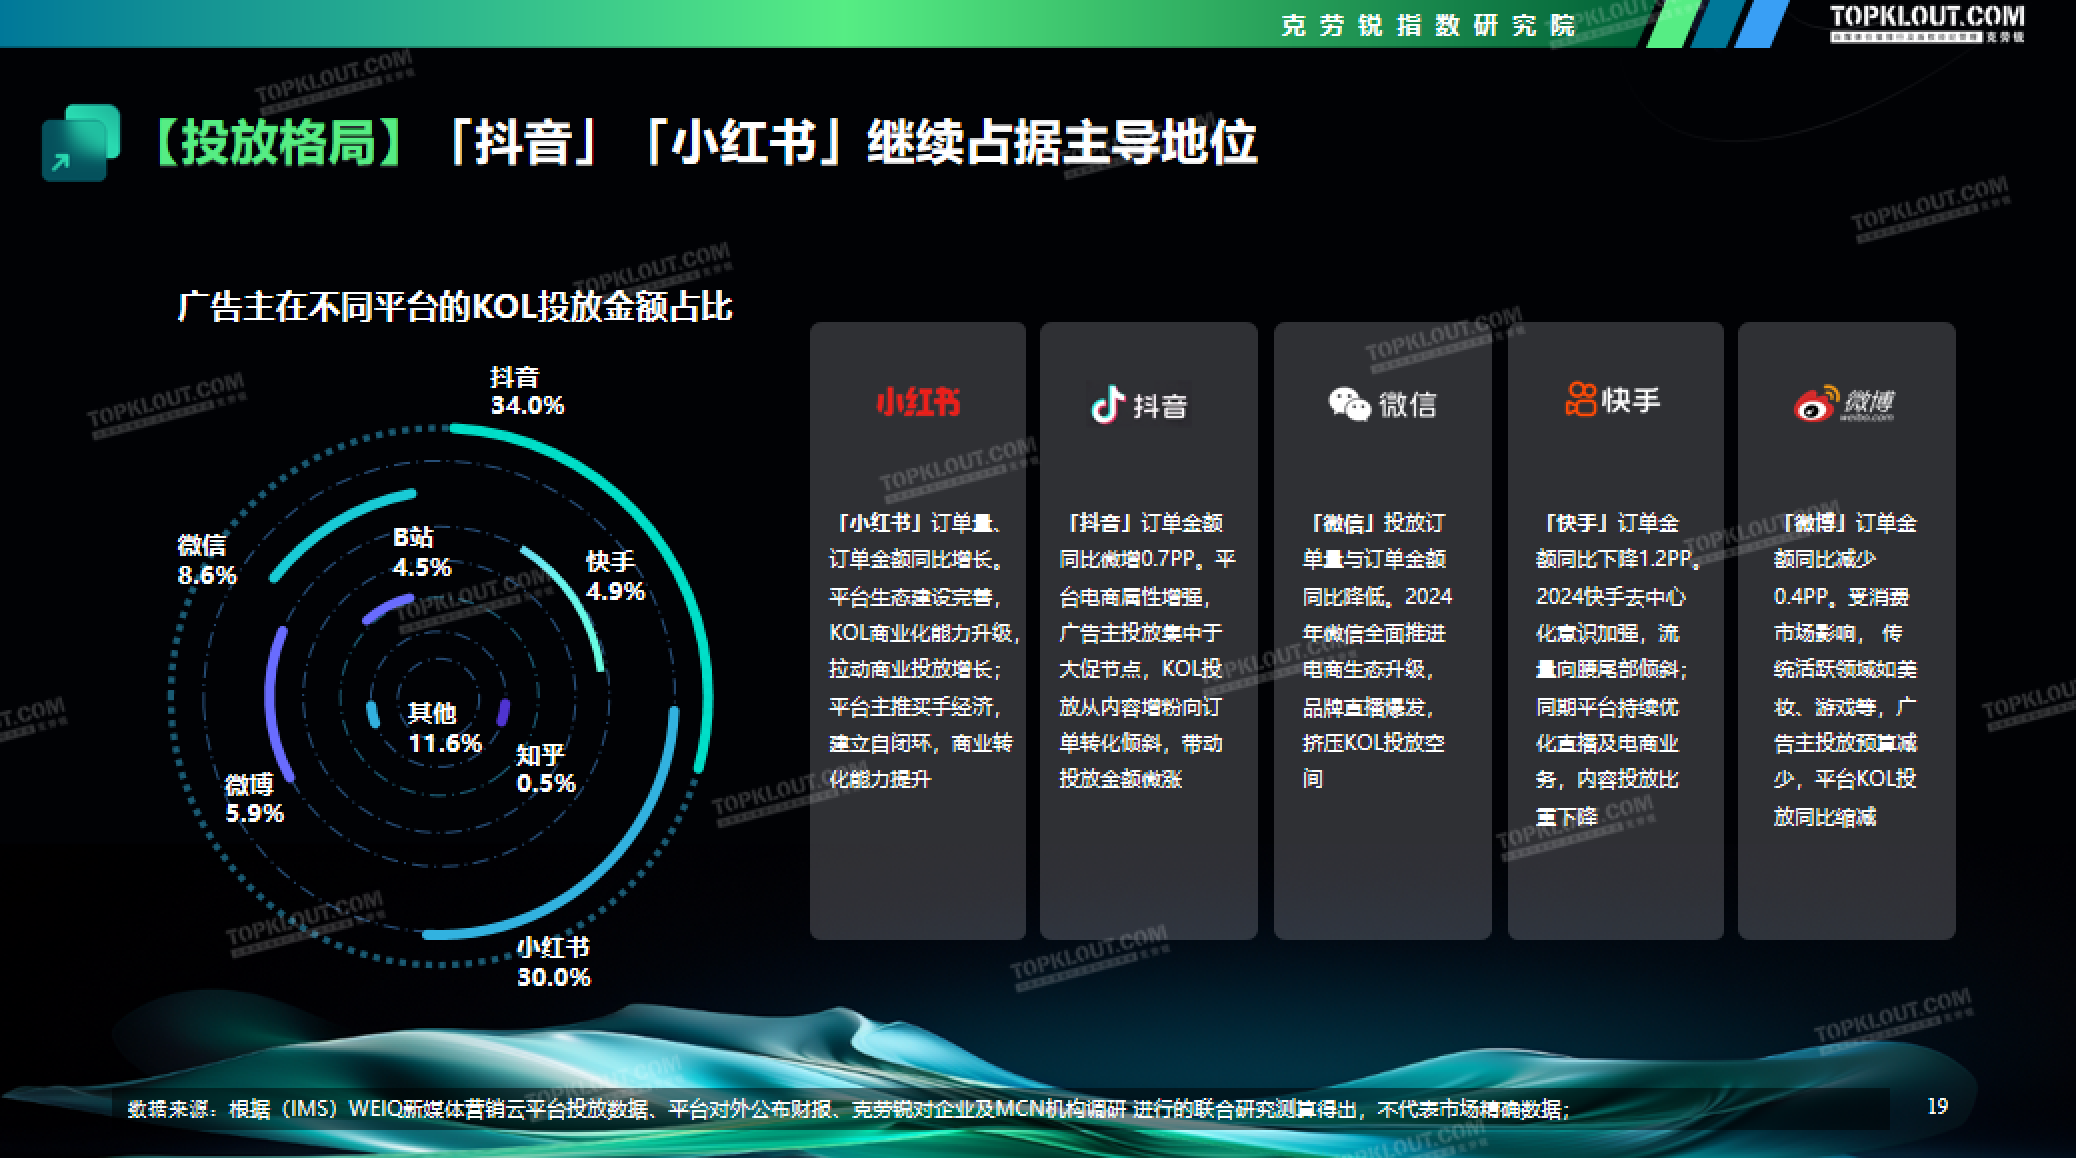The image size is (2076, 1158).
Task: Click the 抖音 card description text
Action: (x=1147, y=651)
